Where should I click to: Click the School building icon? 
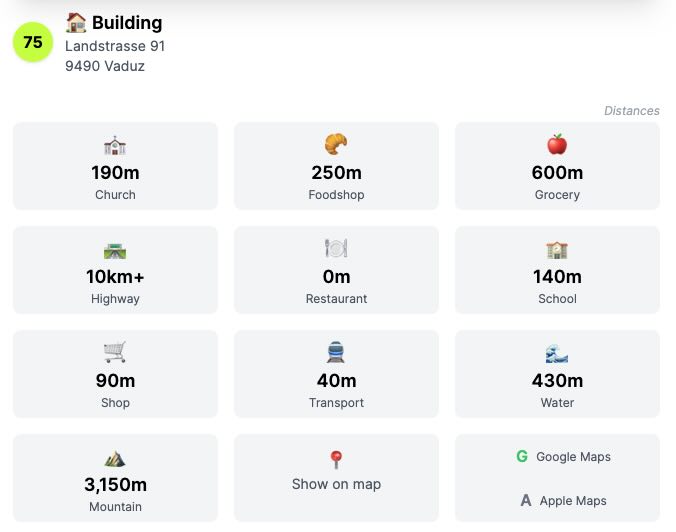pyautogui.click(x=557, y=250)
